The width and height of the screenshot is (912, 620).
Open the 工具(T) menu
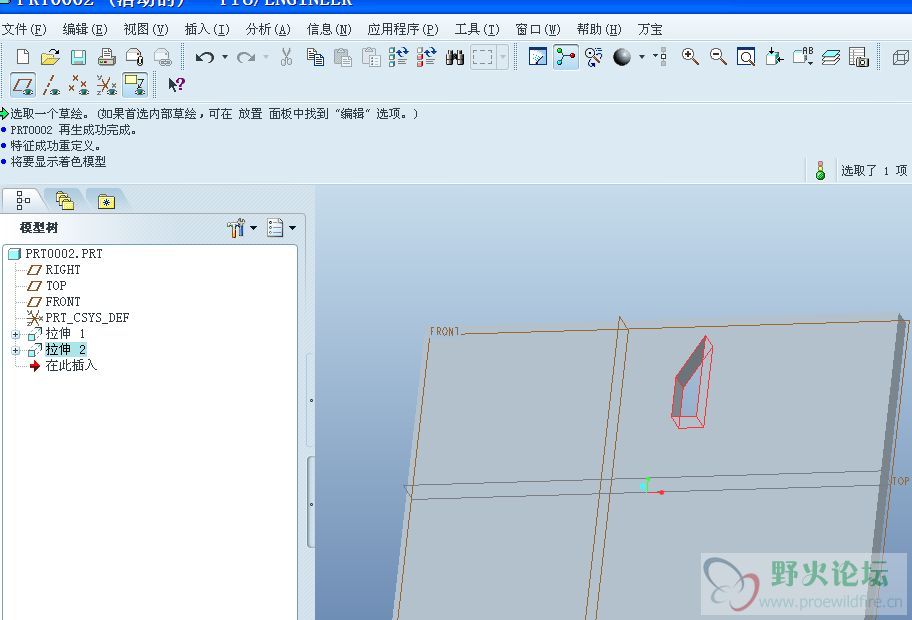(477, 29)
